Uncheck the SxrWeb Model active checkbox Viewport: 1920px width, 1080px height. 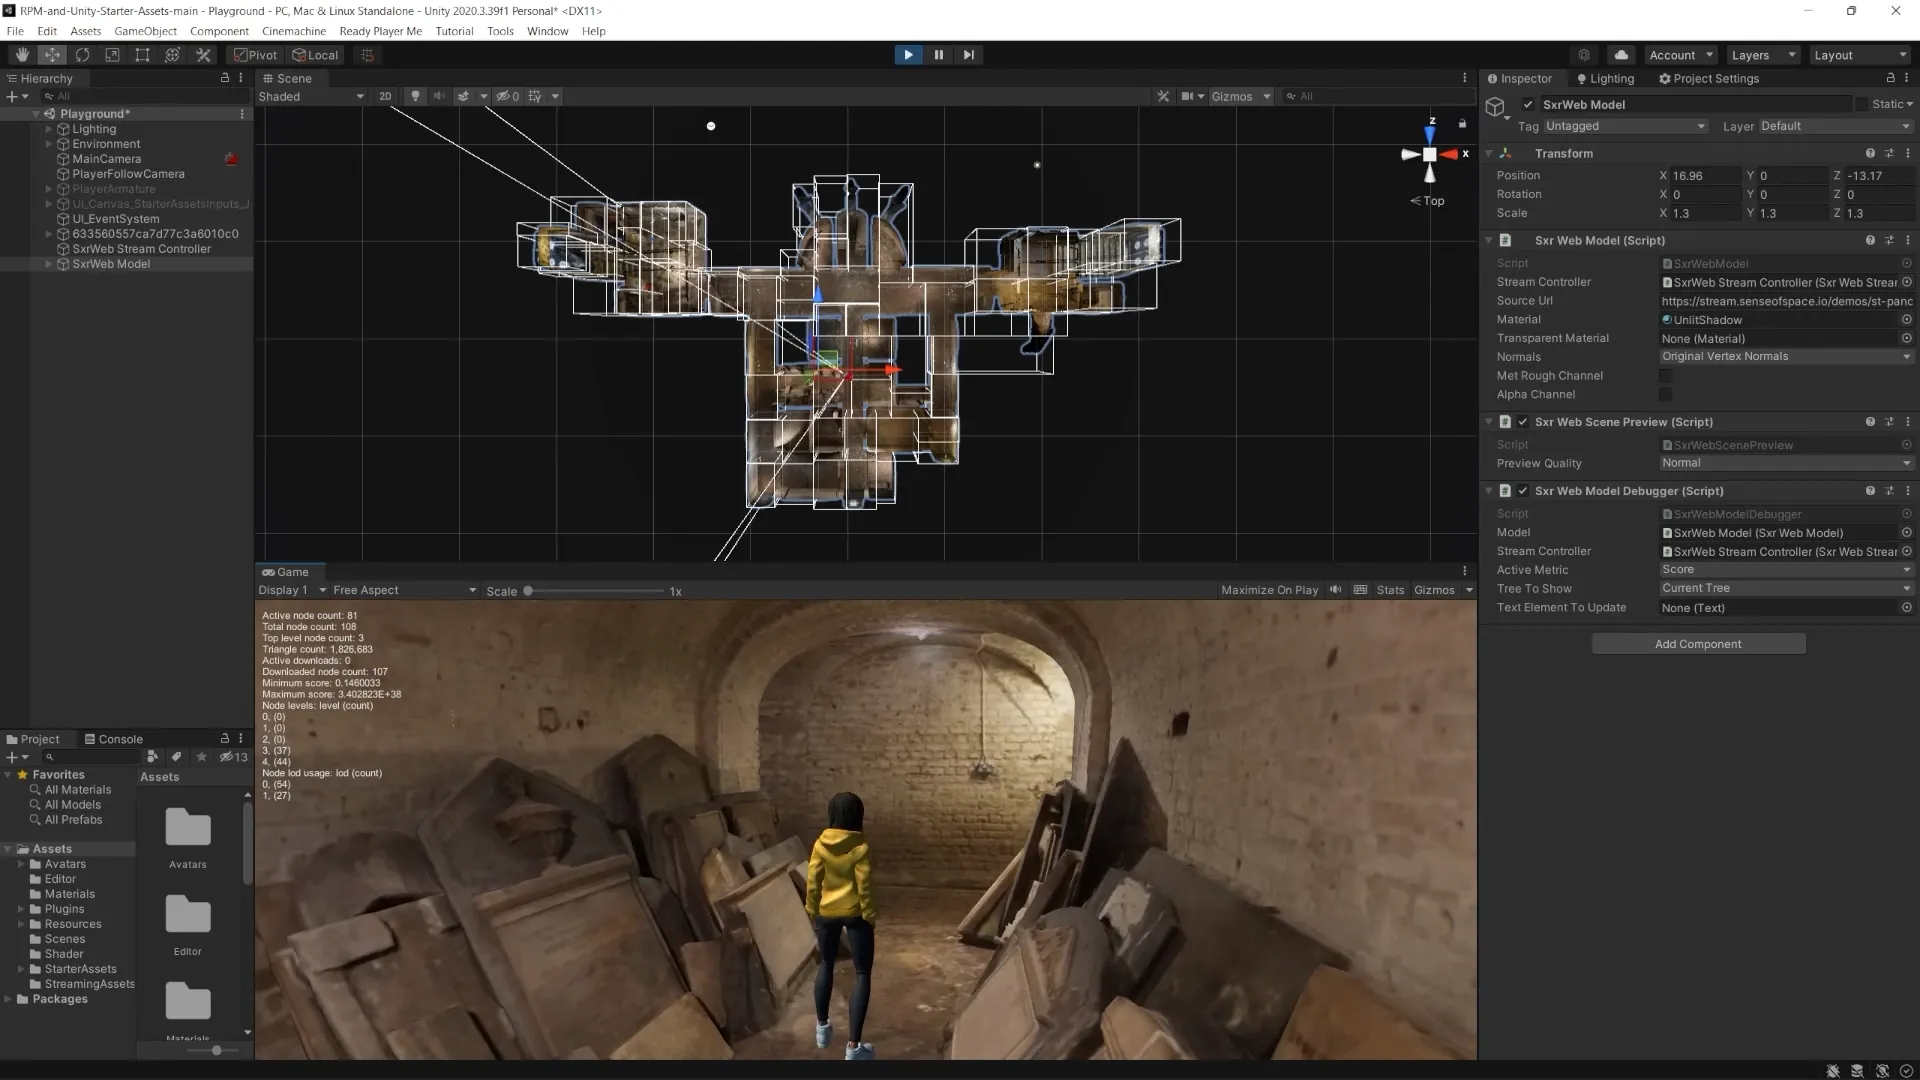[1528, 104]
